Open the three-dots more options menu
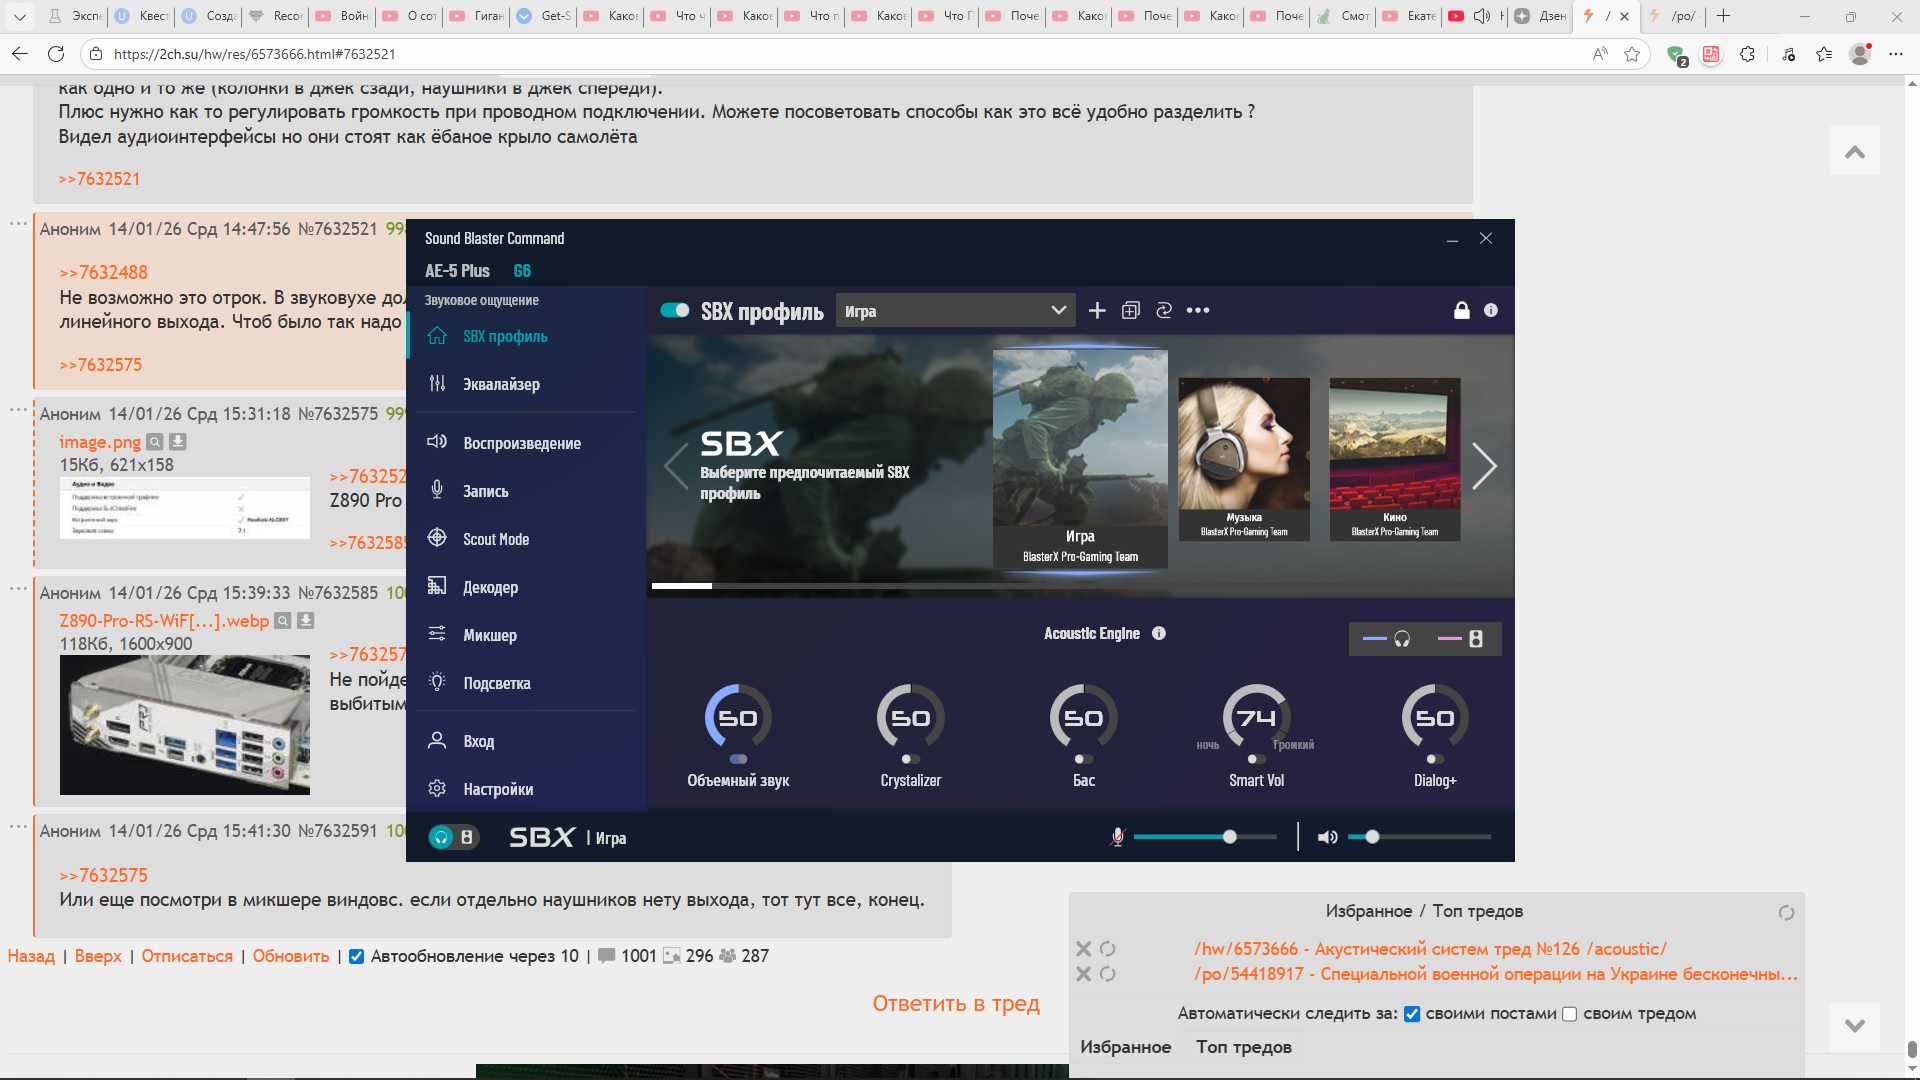This screenshot has height=1080, width=1920. [x=1198, y=311]
